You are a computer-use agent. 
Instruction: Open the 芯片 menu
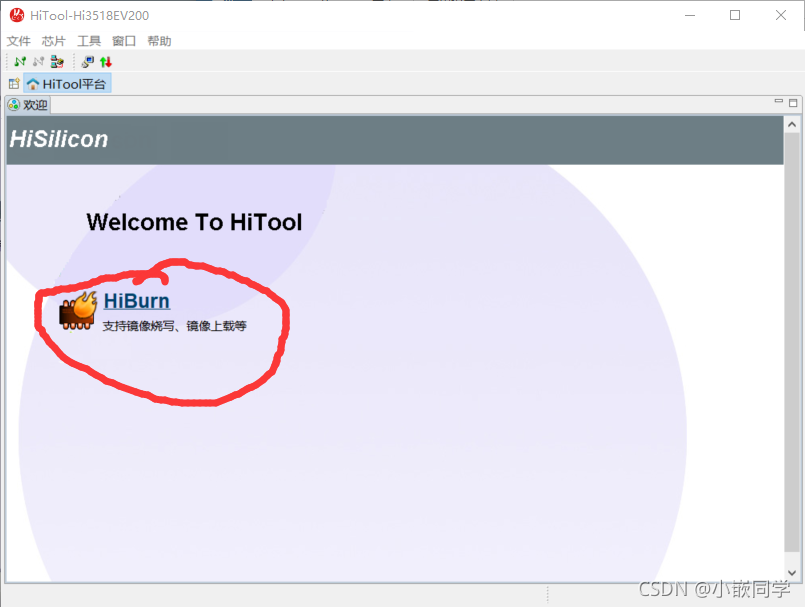tap(54, 41)
